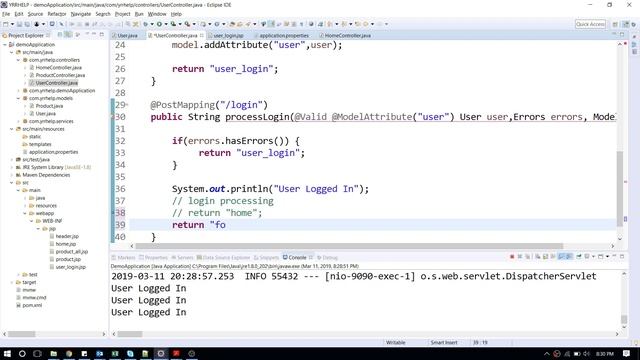
Task: Click the Save All toolbar icon
Action: point(27,24)
